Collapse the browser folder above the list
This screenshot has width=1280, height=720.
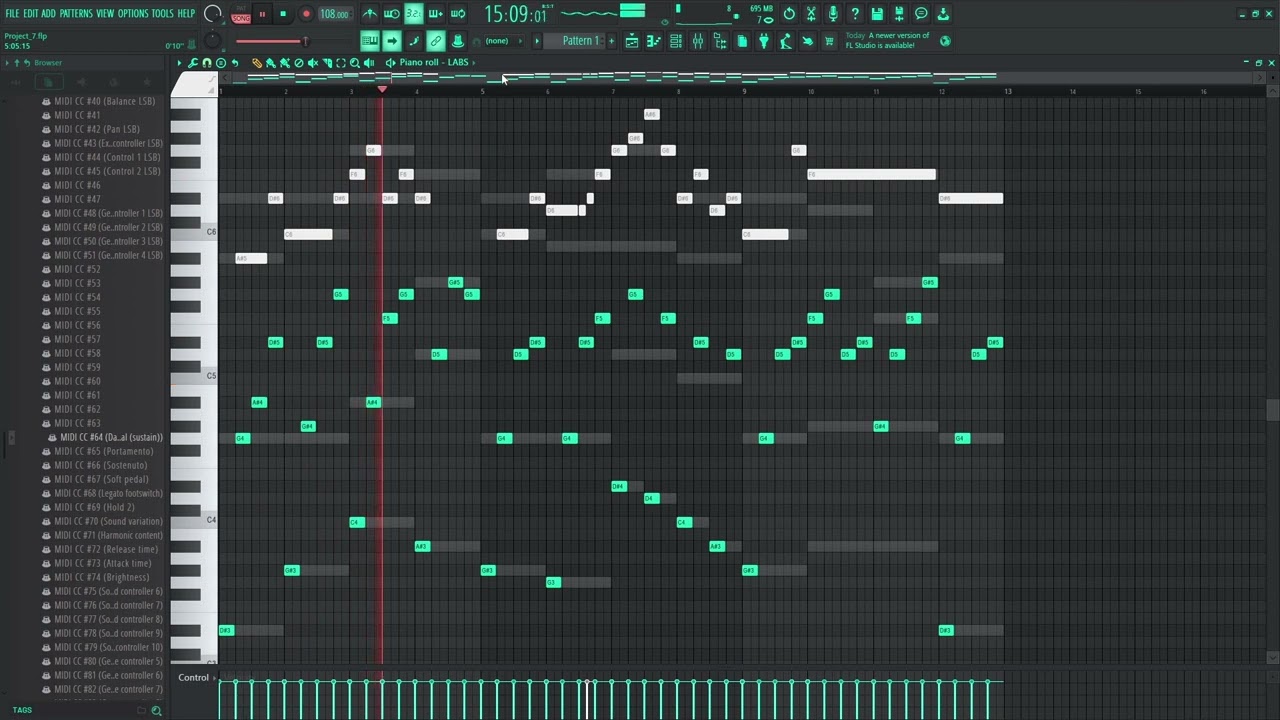click(x=16, y=63)
